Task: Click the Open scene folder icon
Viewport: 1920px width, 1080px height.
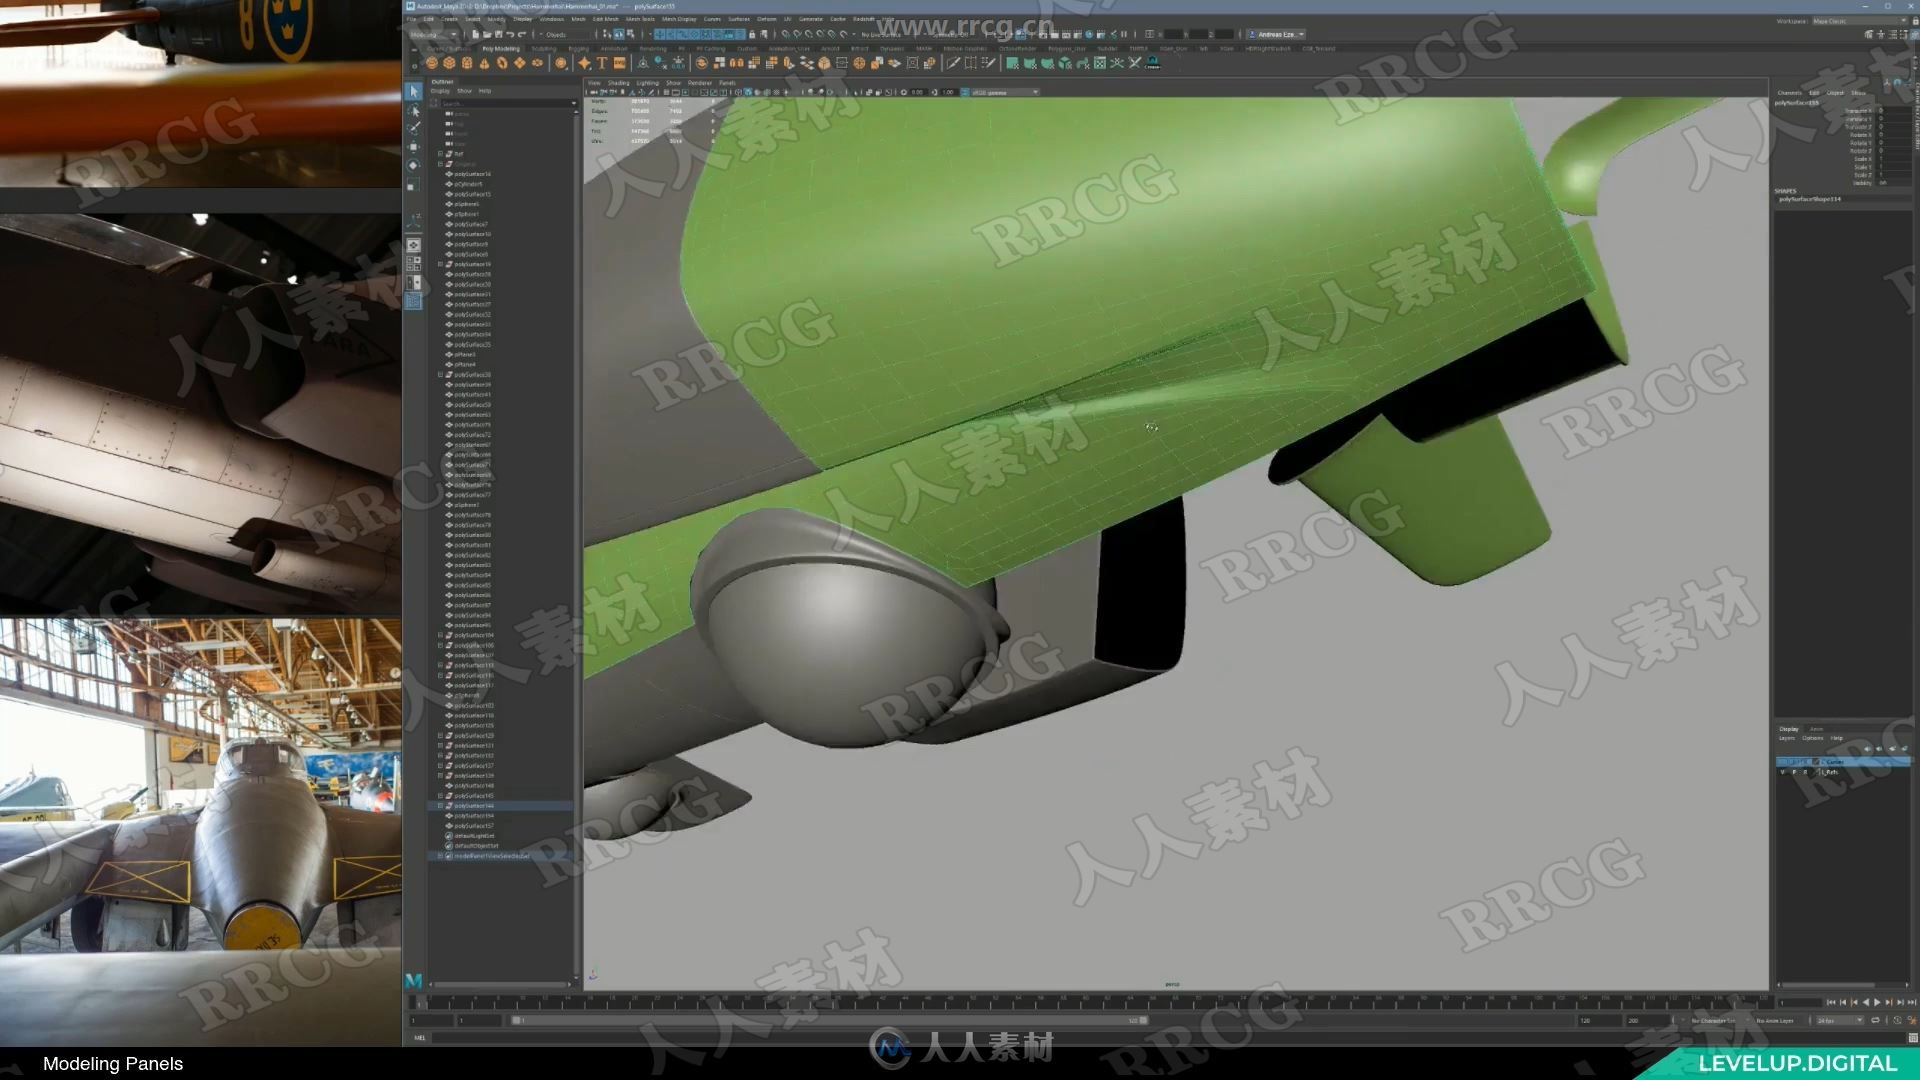Action: pos(486,34)
